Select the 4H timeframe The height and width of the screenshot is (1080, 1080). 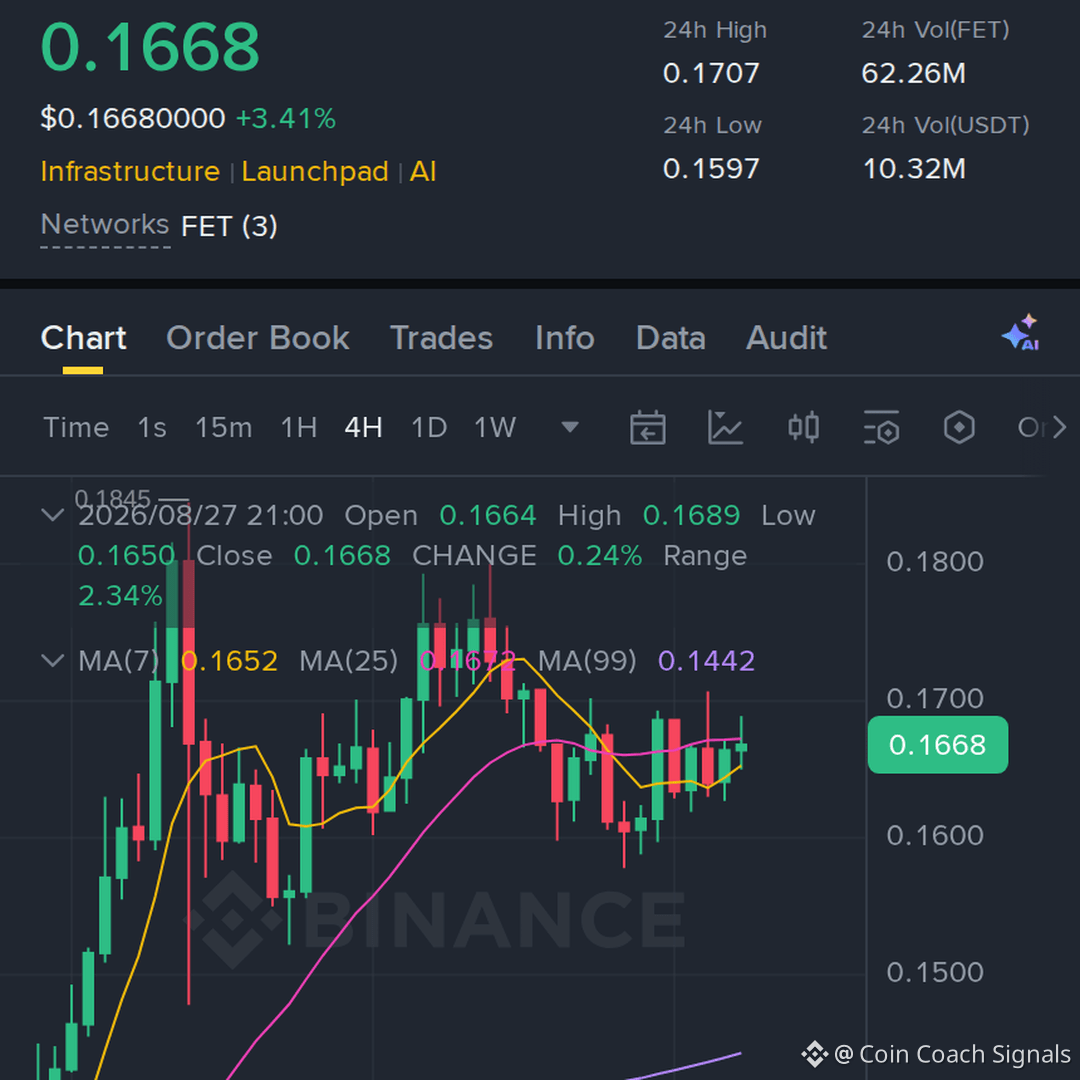click(x=364, y=428)
